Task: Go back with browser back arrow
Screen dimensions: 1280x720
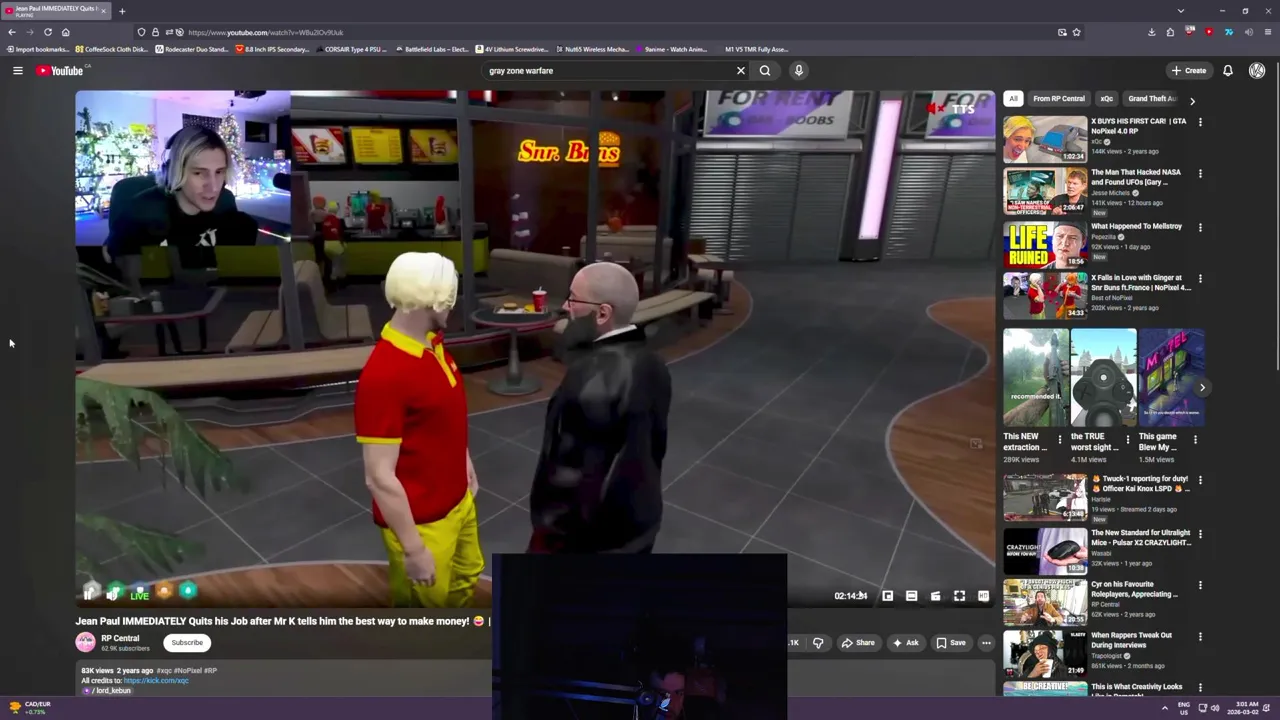Action: tap(12, 32)
